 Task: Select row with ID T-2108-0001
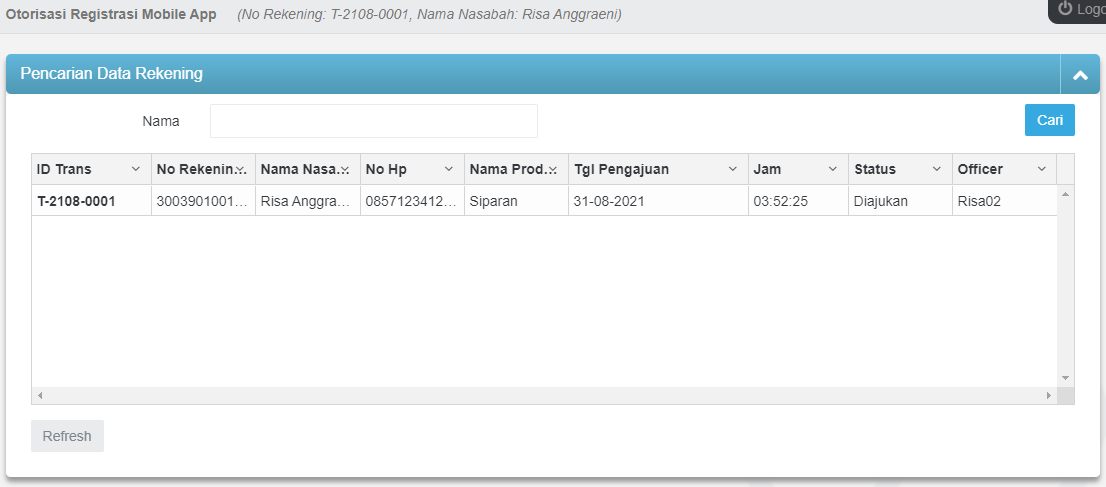(77, 201)
